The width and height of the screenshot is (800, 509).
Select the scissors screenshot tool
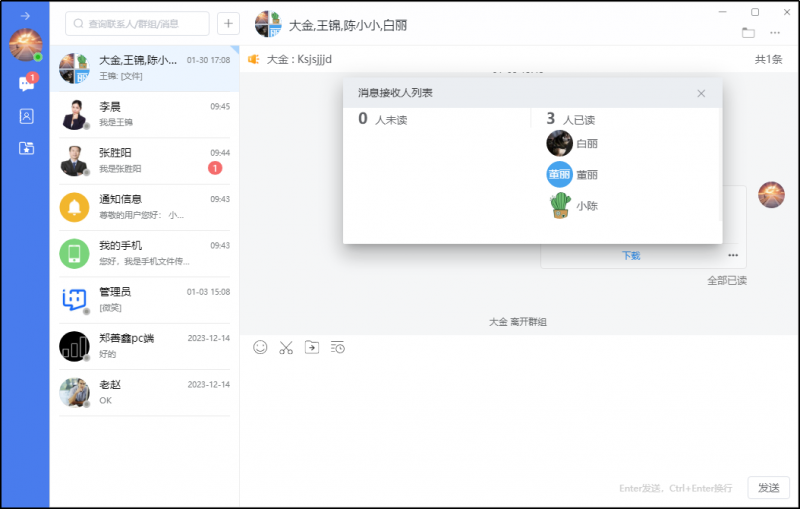coord(286,347)
